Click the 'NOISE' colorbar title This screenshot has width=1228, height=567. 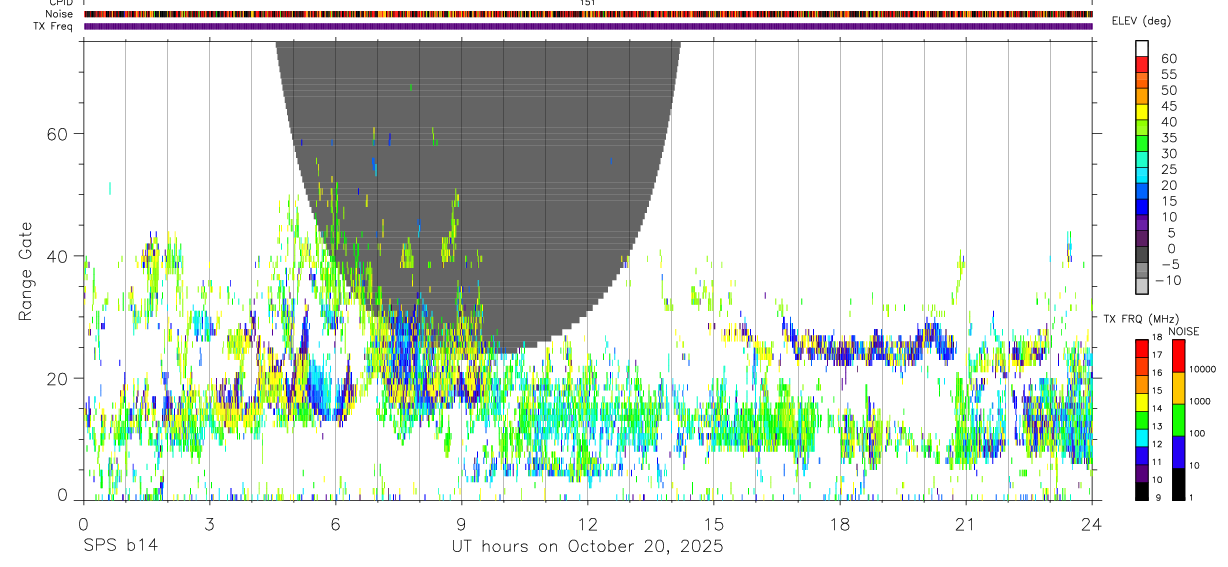click(1183, 331)
